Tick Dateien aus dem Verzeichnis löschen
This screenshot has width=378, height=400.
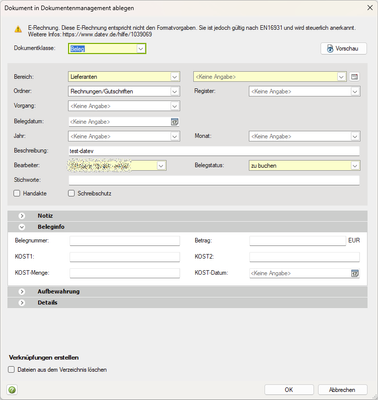(x=12, y=370)
